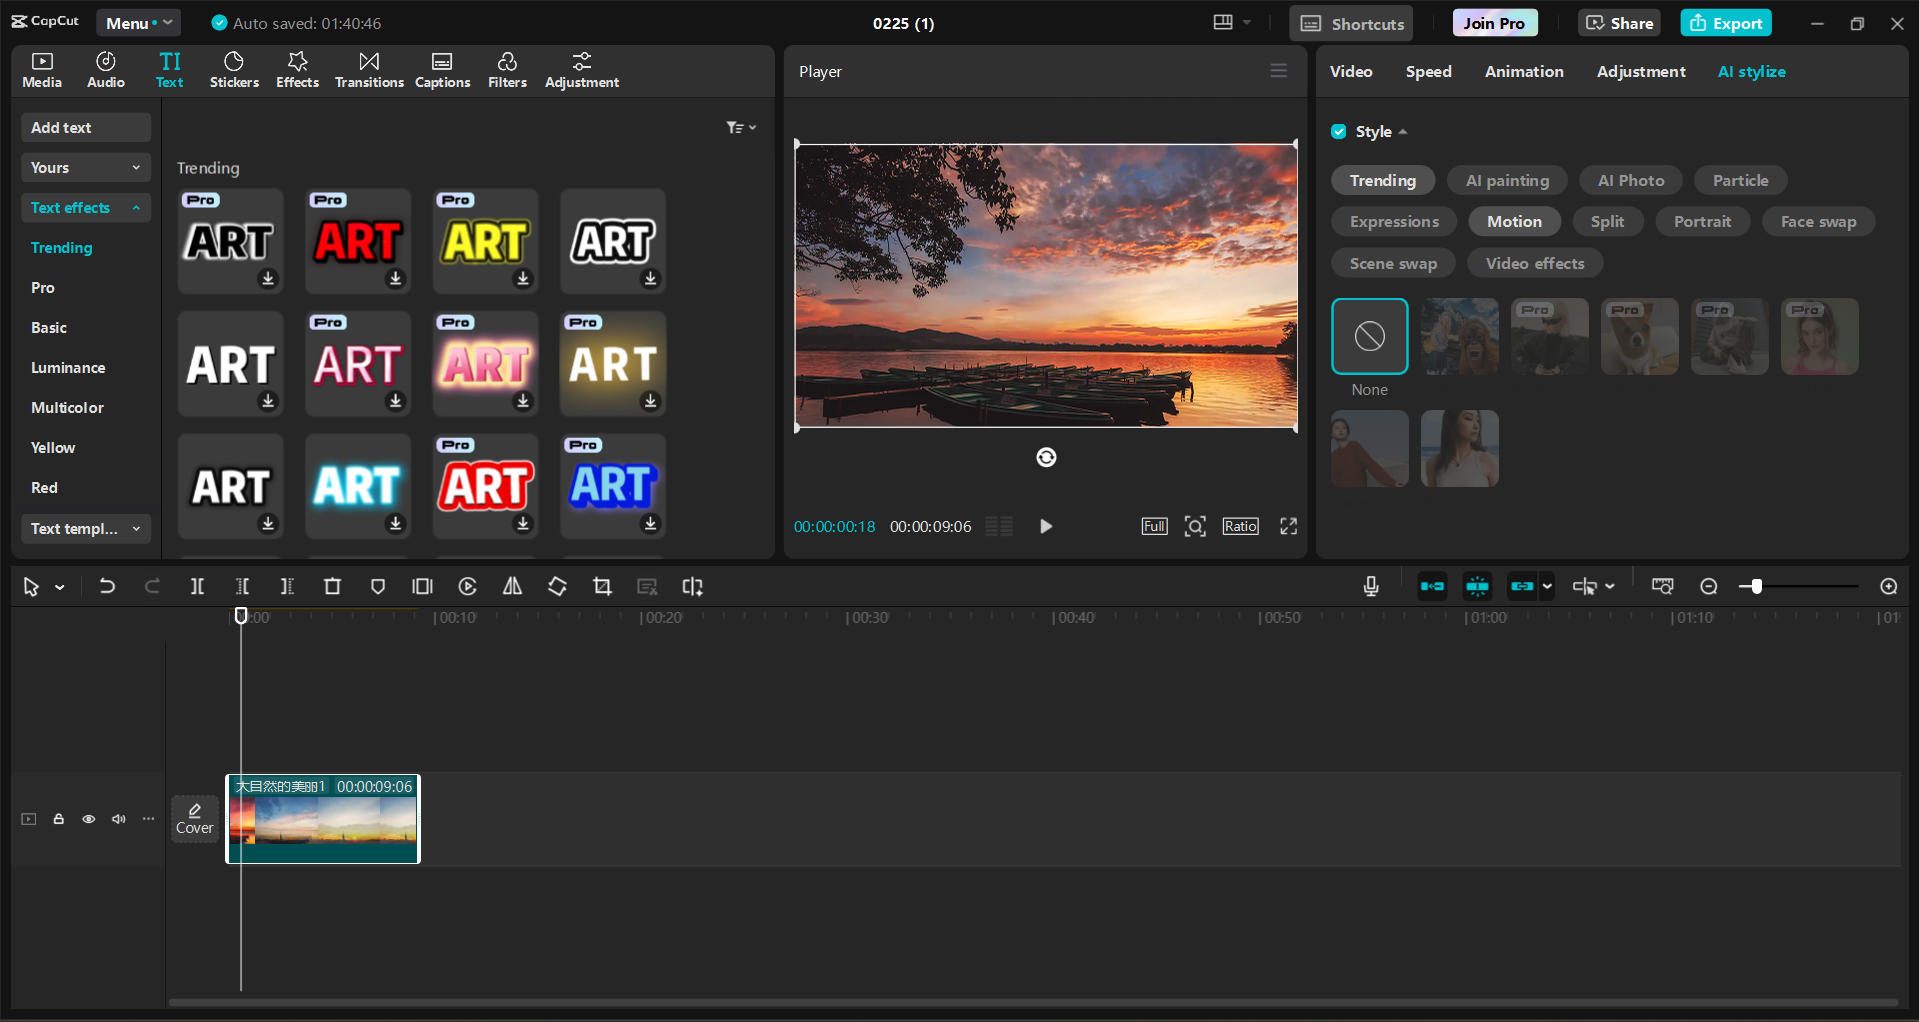
Task: Uncheck the Style checkbox in the AI stylize panel
Action: click(x=1338, y=131)
